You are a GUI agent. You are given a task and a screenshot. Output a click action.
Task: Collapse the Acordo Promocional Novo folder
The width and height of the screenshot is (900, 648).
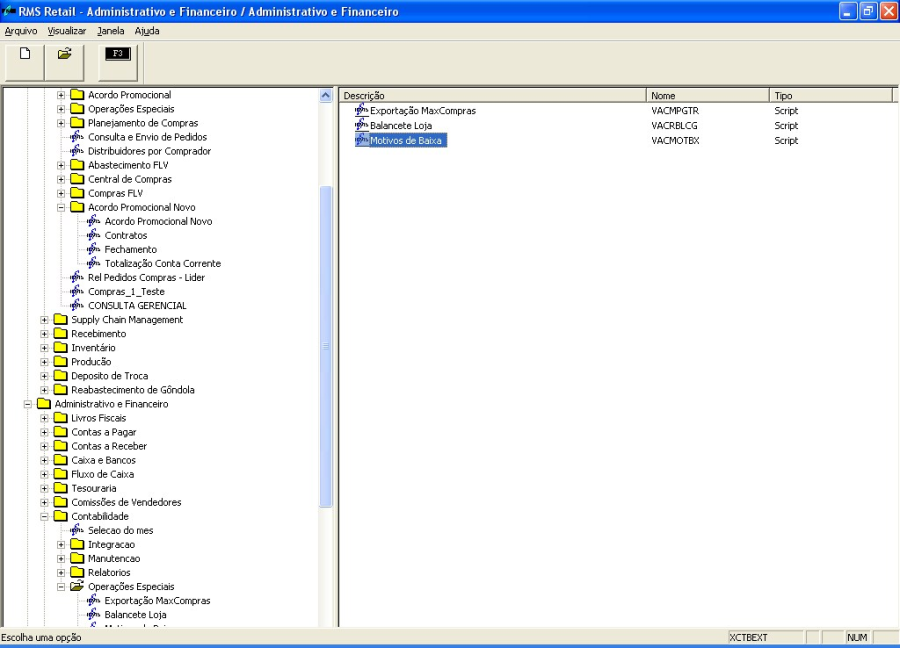point(61,207)
